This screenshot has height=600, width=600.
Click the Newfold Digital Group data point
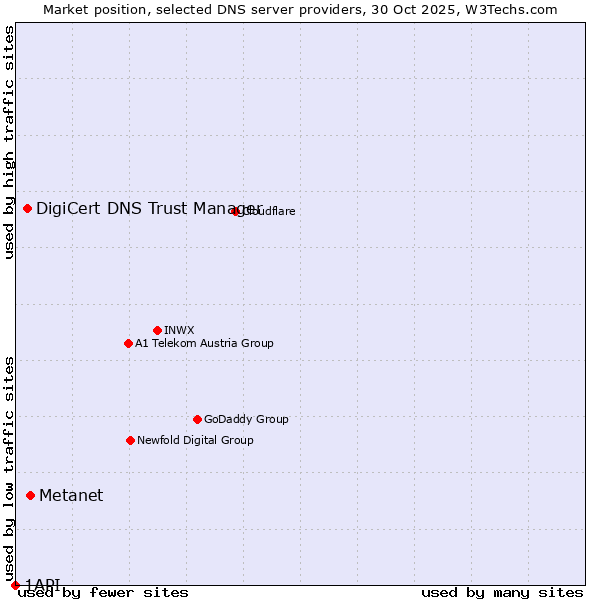click(130, 440)
